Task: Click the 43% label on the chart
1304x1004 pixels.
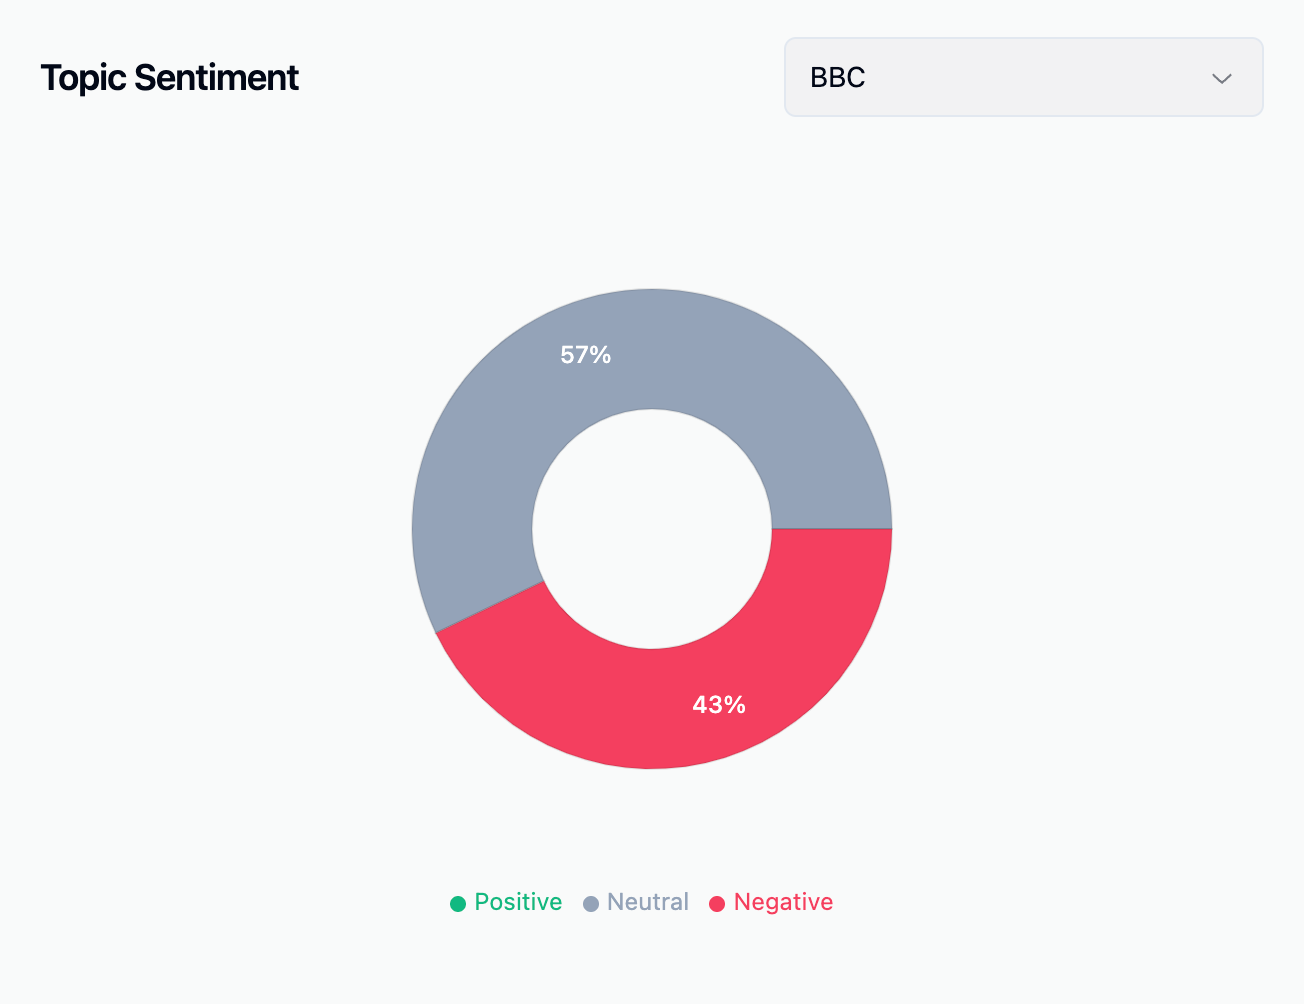Action: click(719, 705)
